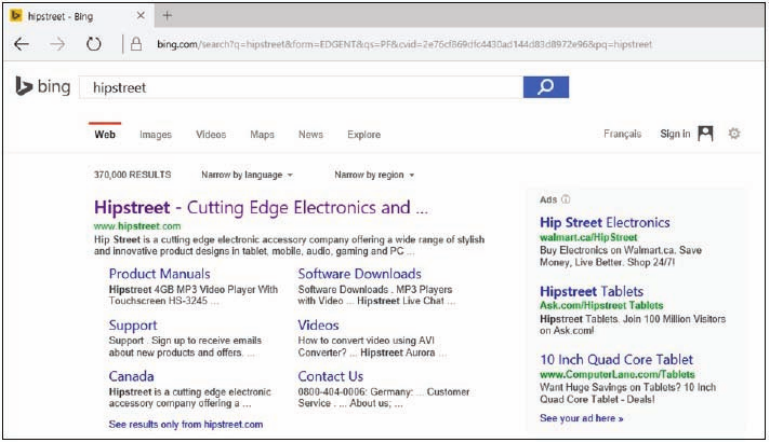Click the Buy Electronics on Walmart.ca ad text
The height and width of the screenshot is (442, 769).
click(621, 256)
